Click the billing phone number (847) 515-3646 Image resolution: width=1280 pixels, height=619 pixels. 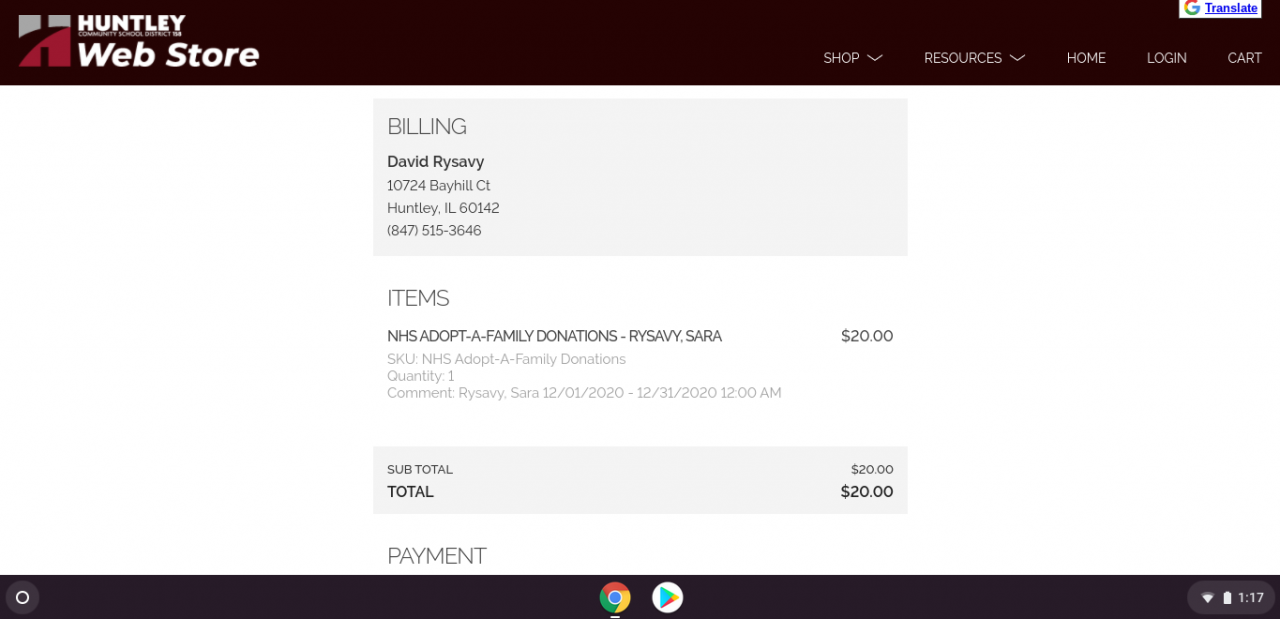click(x=434, y=230)
